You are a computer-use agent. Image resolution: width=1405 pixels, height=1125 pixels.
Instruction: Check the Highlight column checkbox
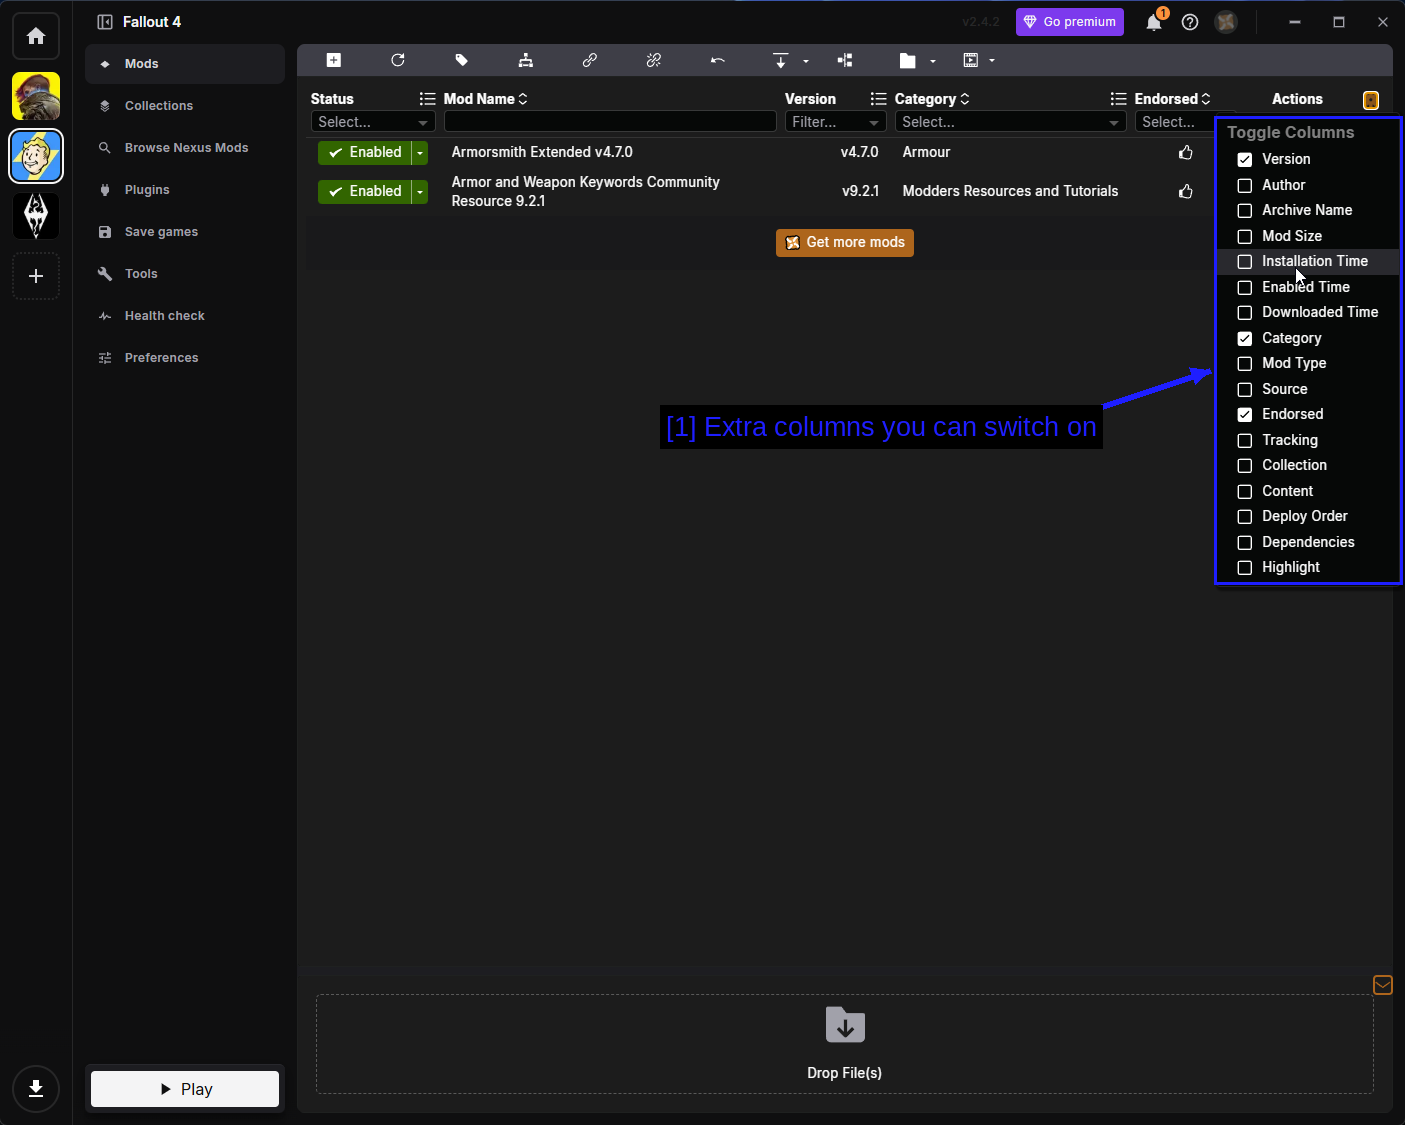[1245, 567]
